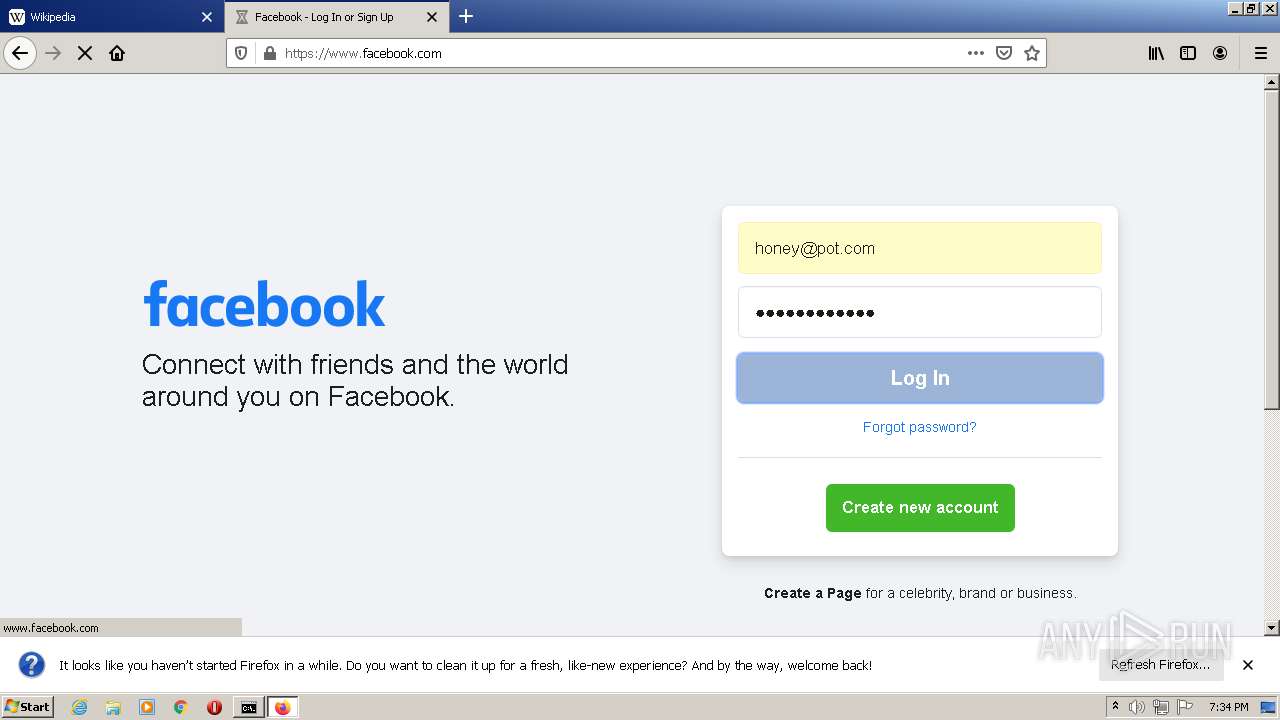Image resolution: width=1280 pixels, height=720 pixels.
Task: Launch Chrome from the taskbar
Action: 181,707
